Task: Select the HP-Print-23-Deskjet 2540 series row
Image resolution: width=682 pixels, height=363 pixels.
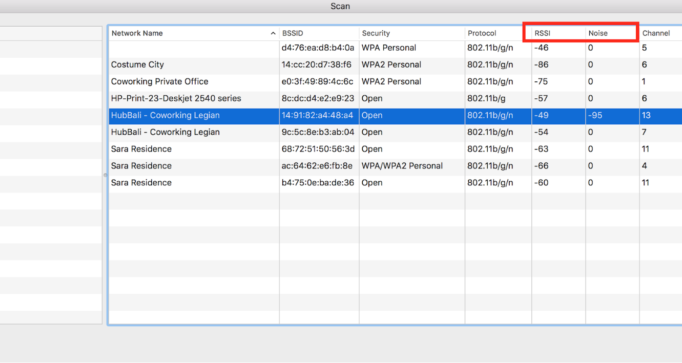Action: [x=395, y=99]
